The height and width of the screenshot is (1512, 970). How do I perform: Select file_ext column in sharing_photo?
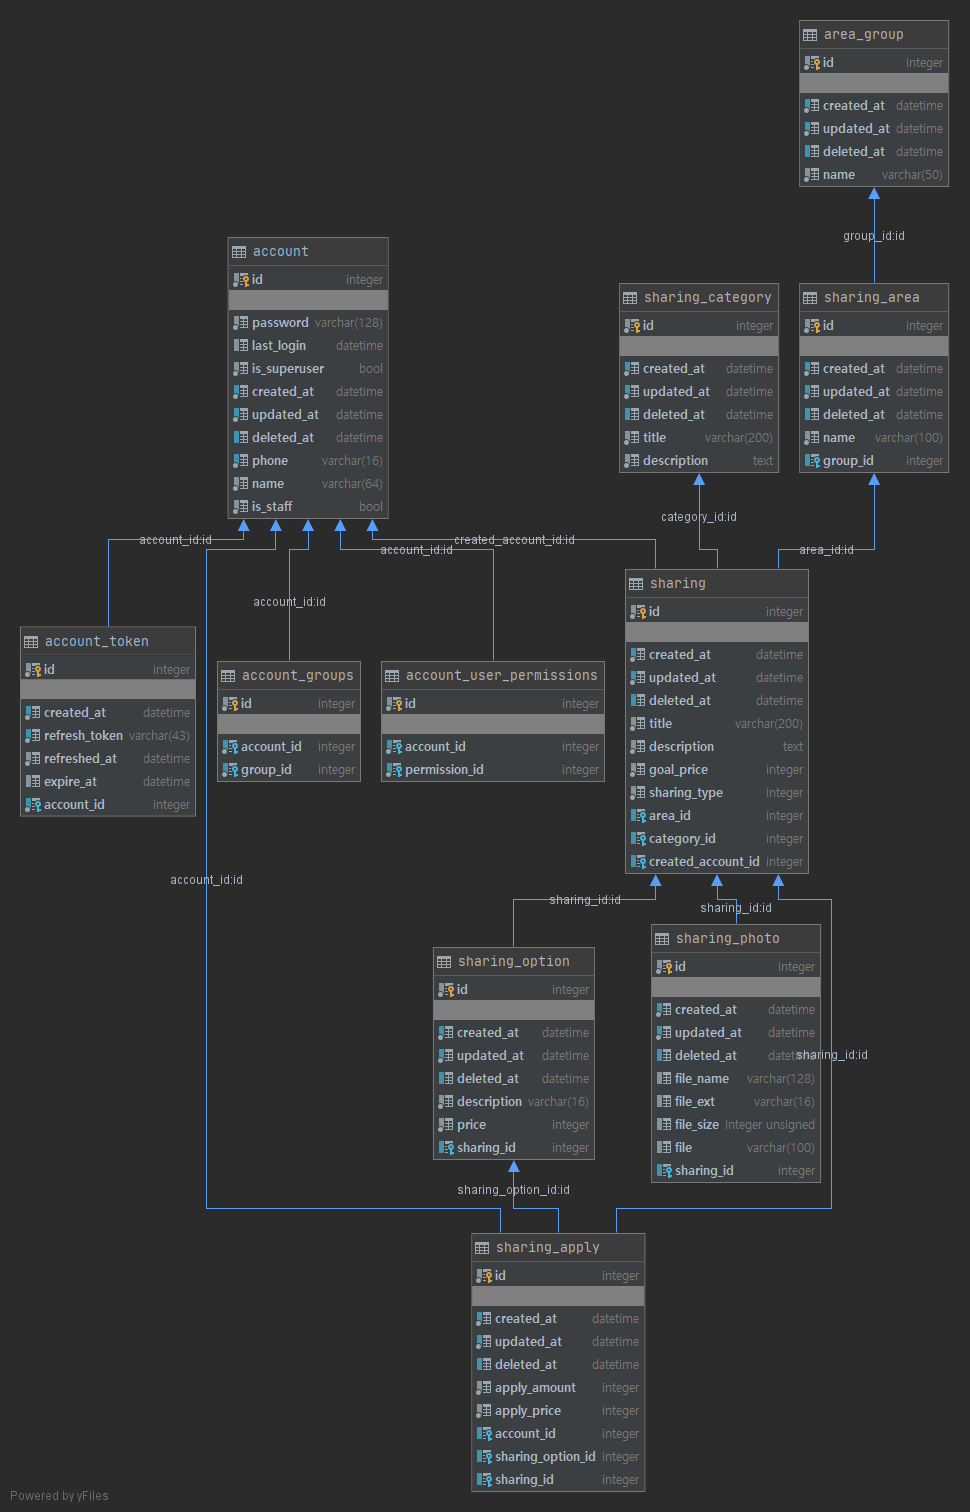[x=736, y=1102]
